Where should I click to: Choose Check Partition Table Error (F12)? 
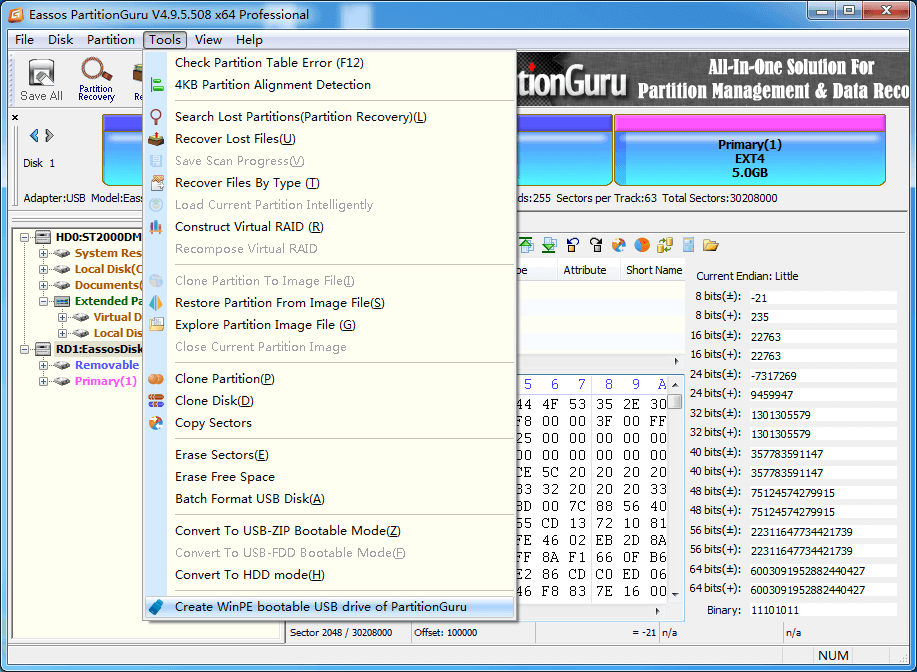(x=329, y=63)
